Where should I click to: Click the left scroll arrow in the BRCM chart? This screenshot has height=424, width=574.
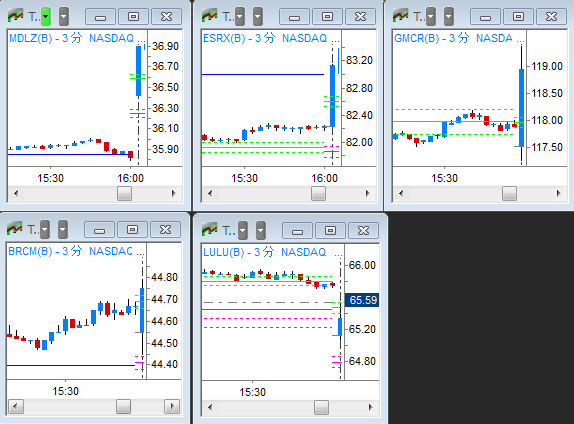15,406
